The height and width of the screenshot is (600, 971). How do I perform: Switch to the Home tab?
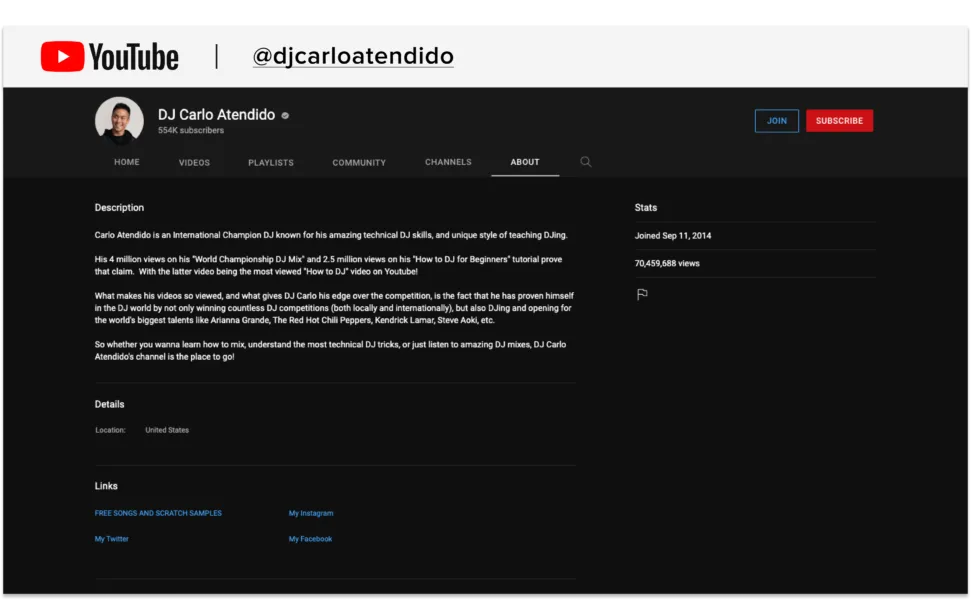(x=127, y=162)
